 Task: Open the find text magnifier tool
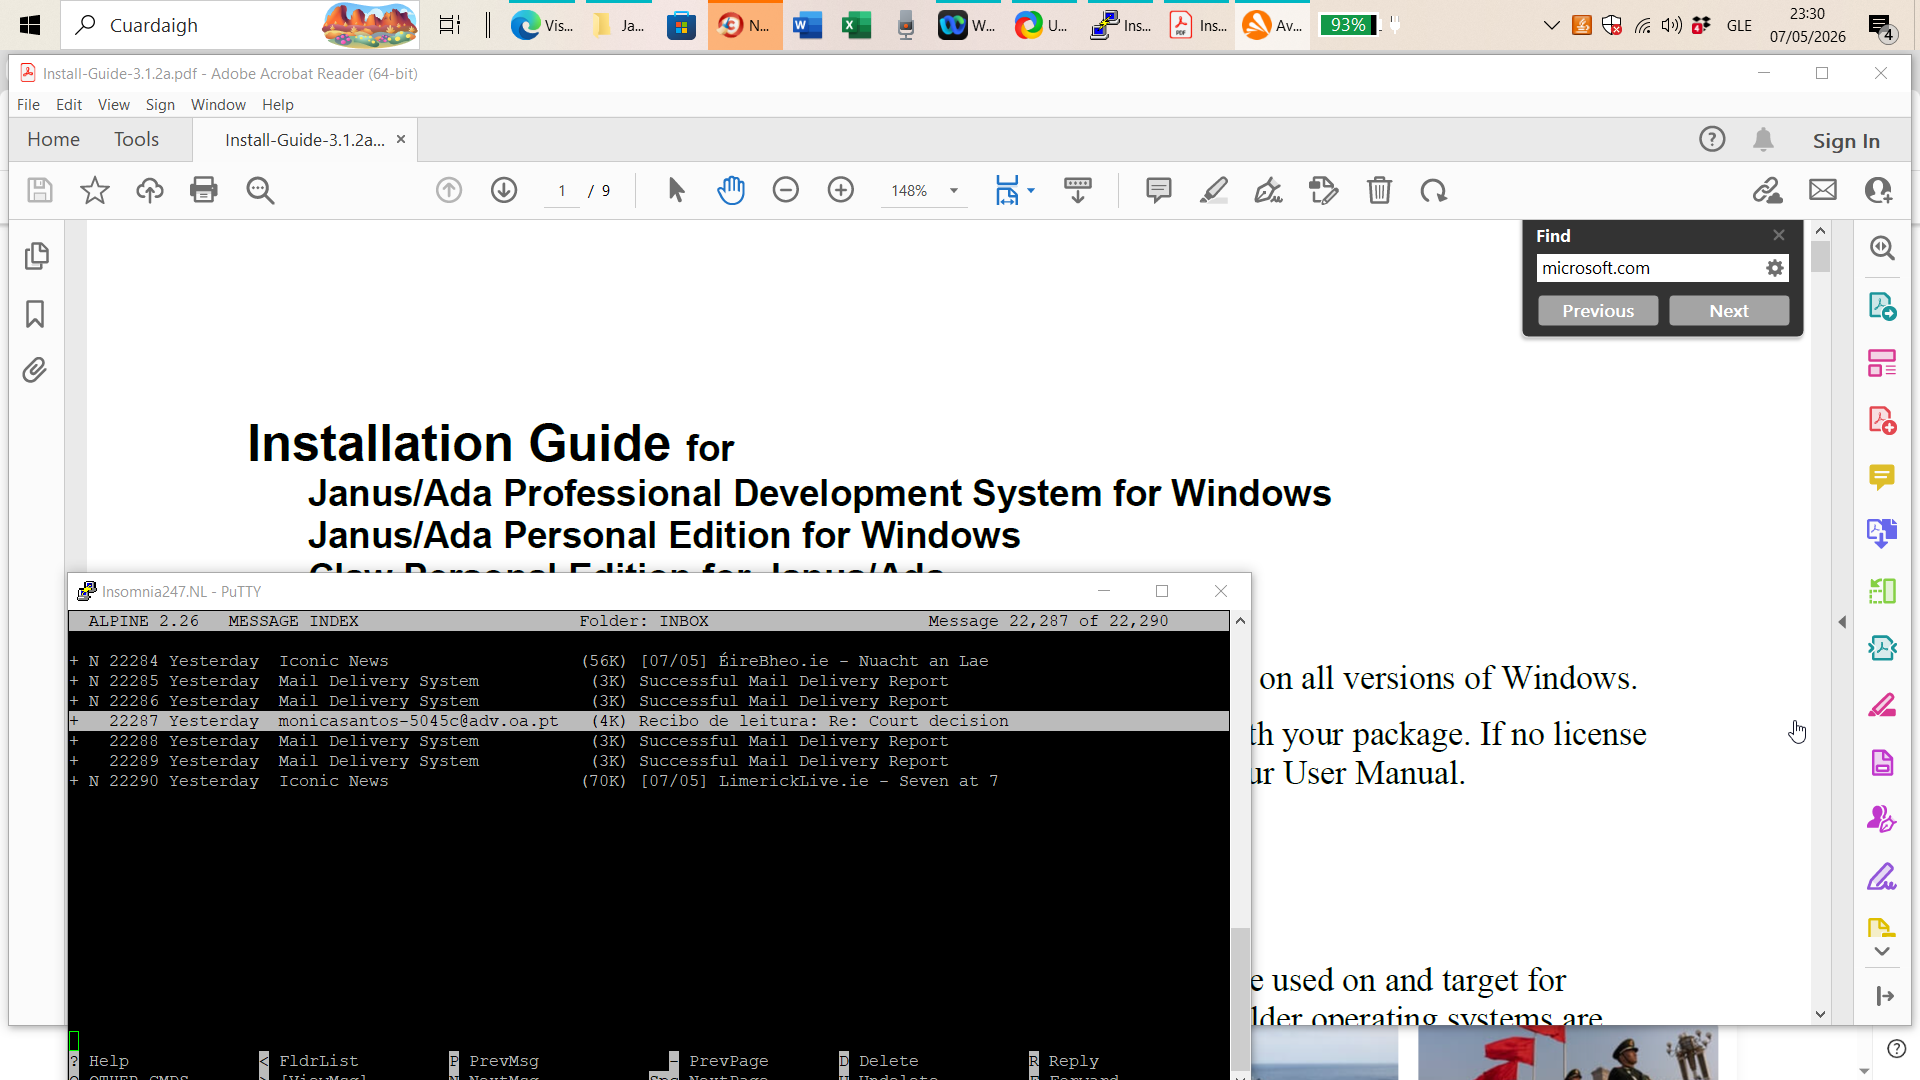click(260, 190)
